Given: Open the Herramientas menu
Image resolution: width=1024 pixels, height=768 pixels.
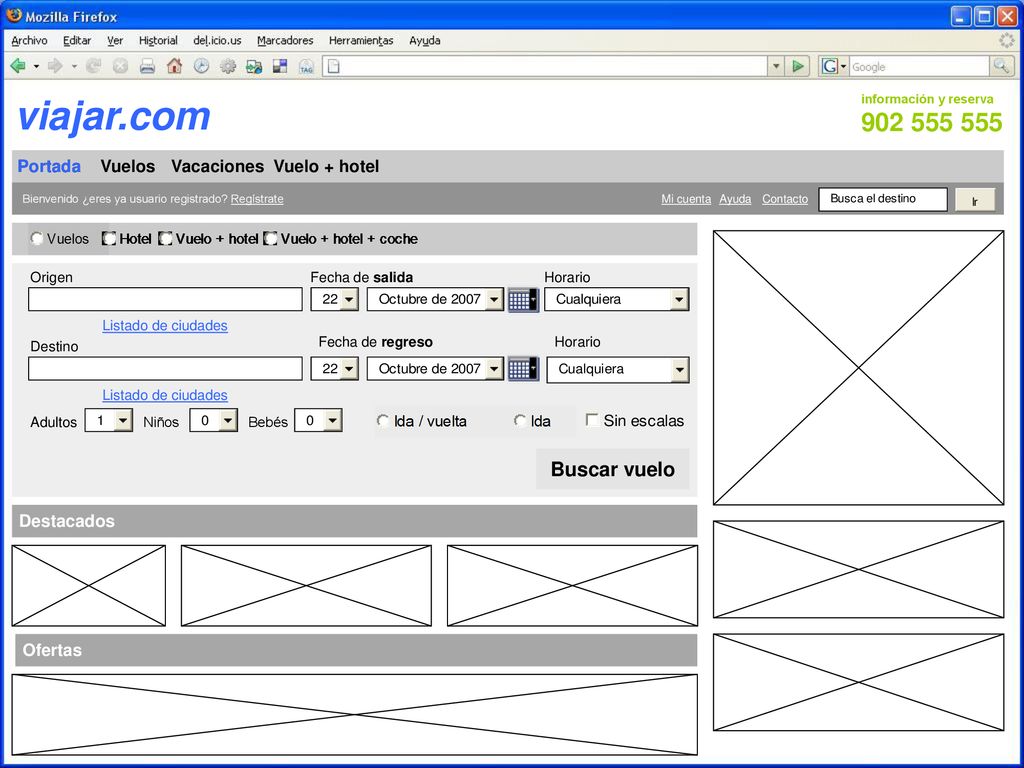Looking at the screenshot, I should [361, 40].
